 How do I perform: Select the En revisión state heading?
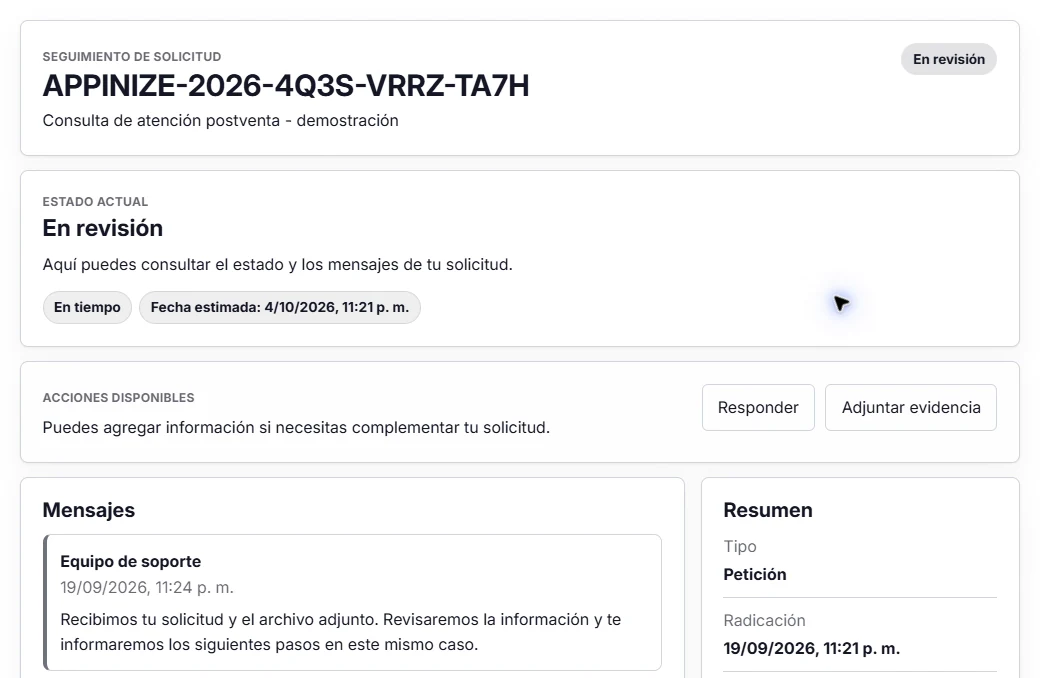[x=103, y=228]
